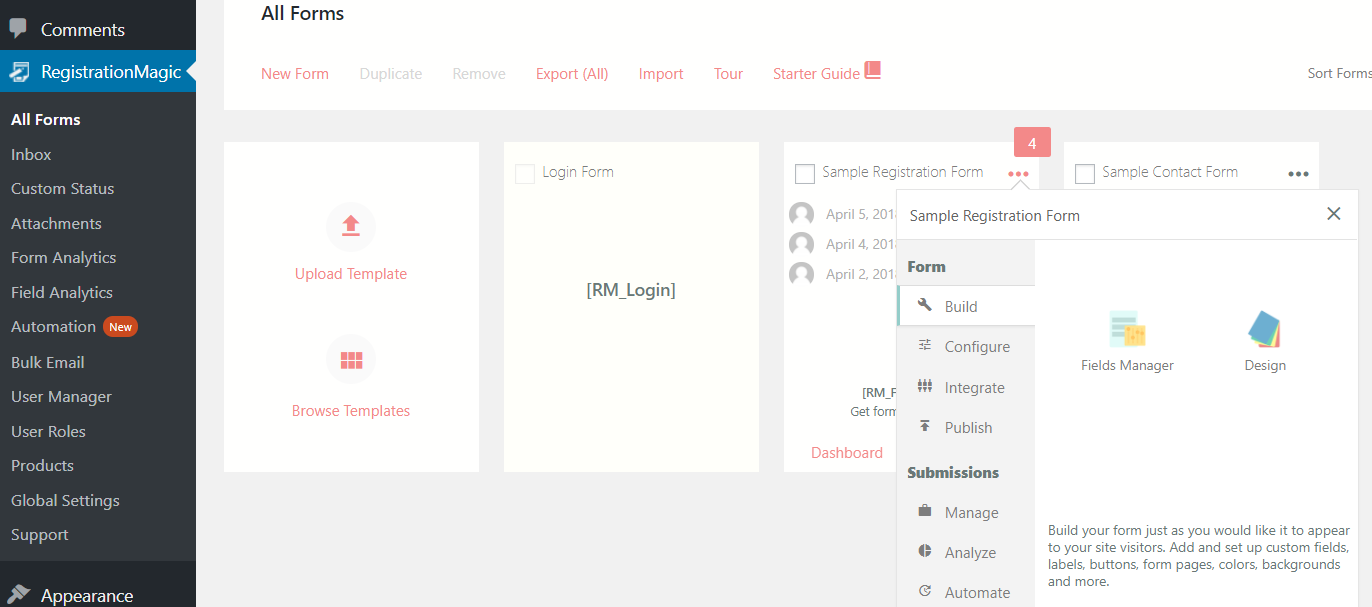
Task: Open the Sort Forms dropdown
Action: point(1340,73)
